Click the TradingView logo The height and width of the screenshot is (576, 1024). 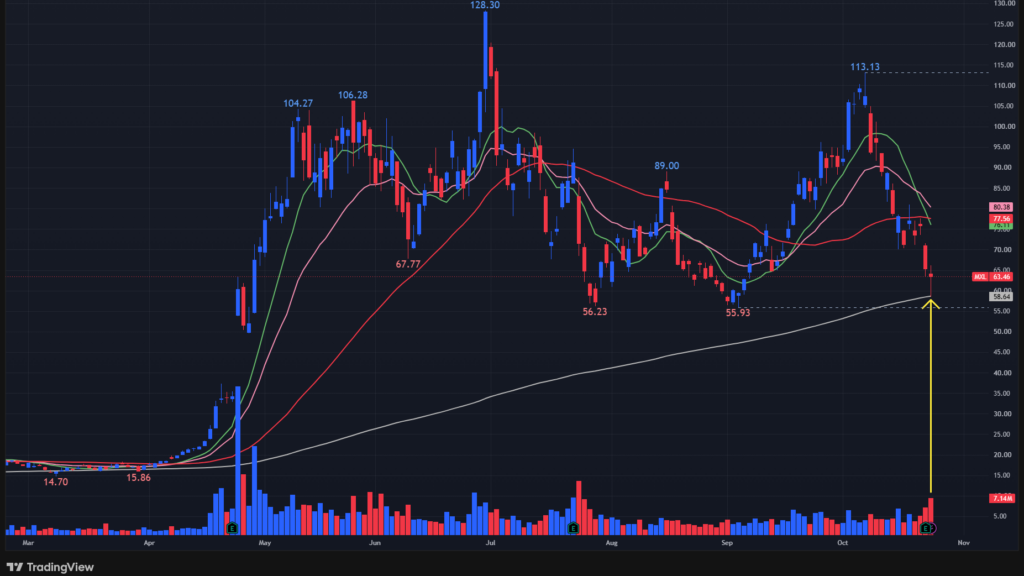[50, 567]
